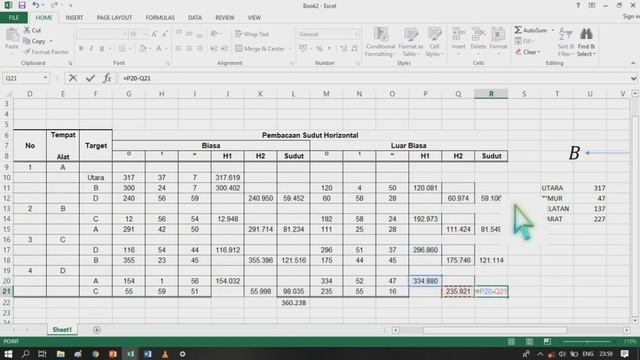This screenshot has width=640, height=360.
Task: Click Align Left icon in Alignment group
Action: click(179, 49)
